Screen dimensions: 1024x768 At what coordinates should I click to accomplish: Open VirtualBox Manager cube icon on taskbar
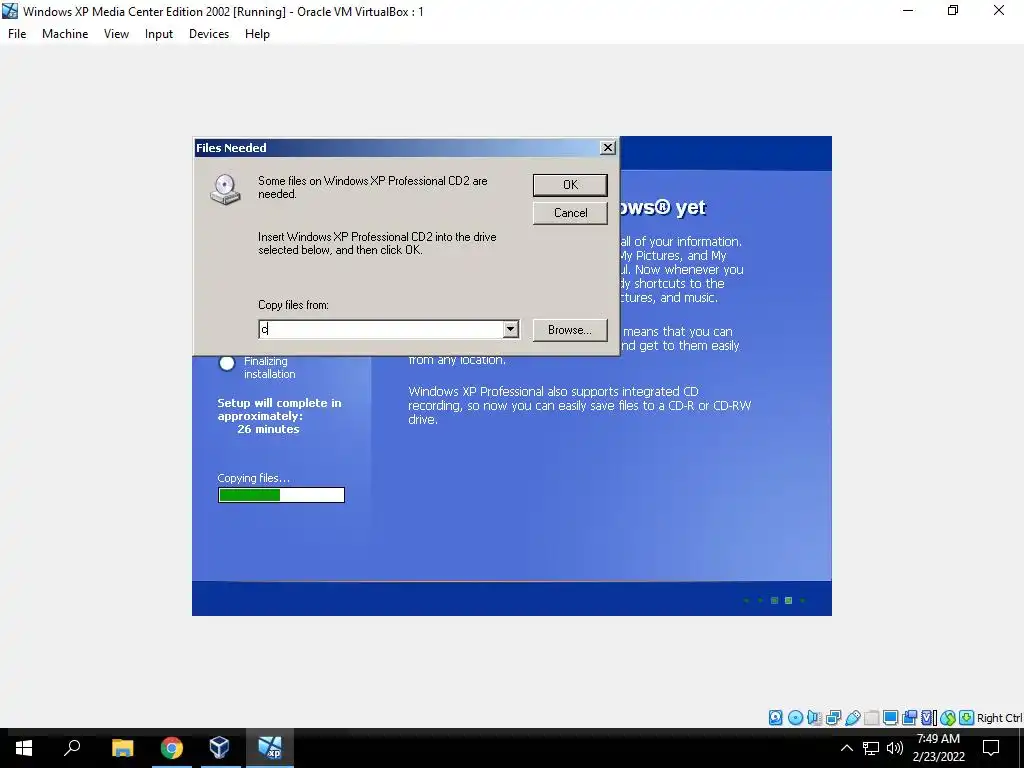pyautogui.click(x=219, y=748)
